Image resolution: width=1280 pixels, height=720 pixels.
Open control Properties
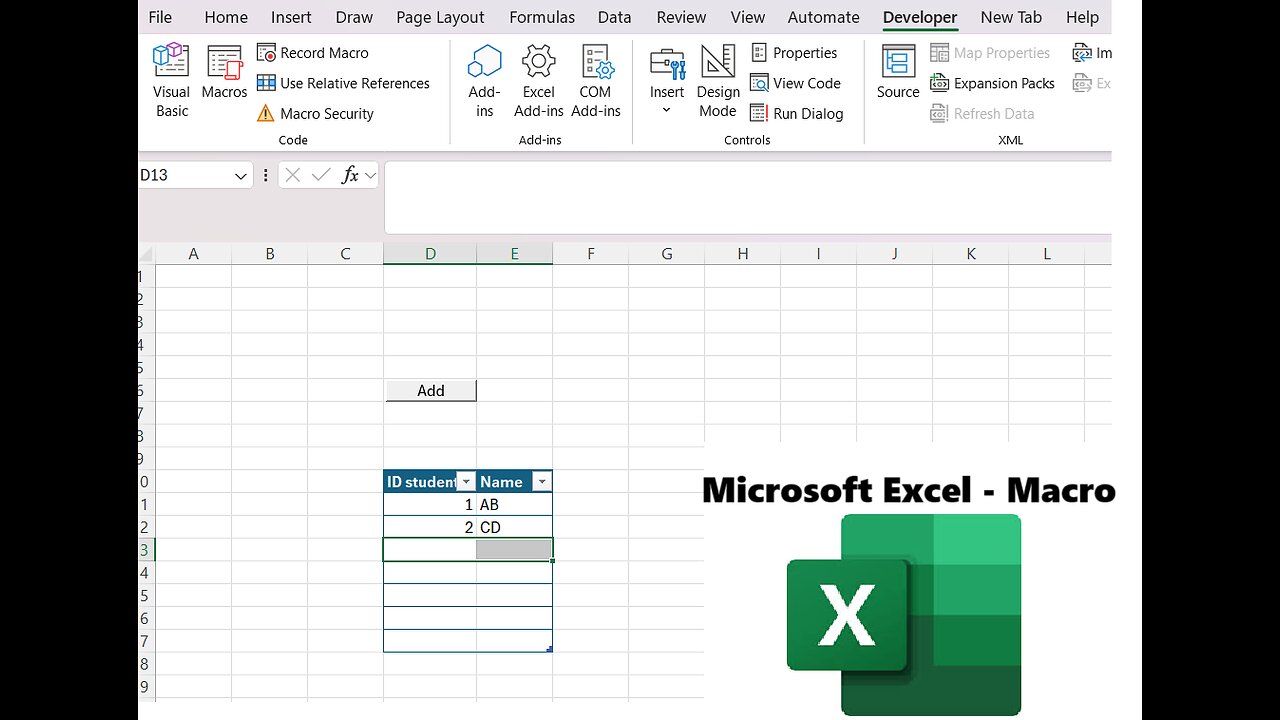[x=794, y=53]
